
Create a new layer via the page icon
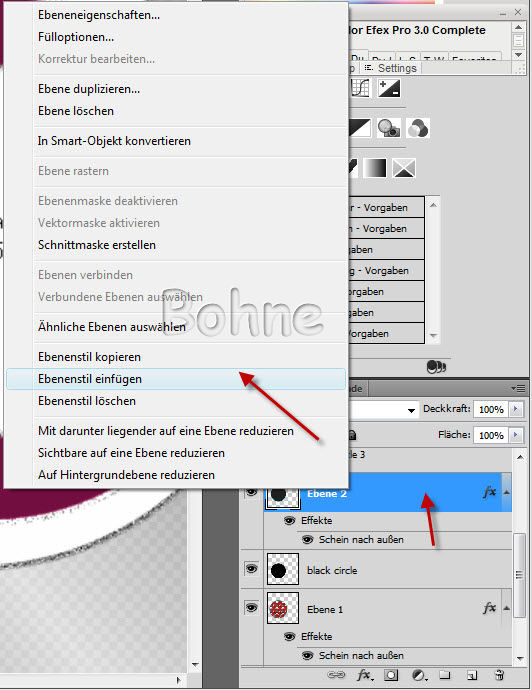[x=472, y=675]
